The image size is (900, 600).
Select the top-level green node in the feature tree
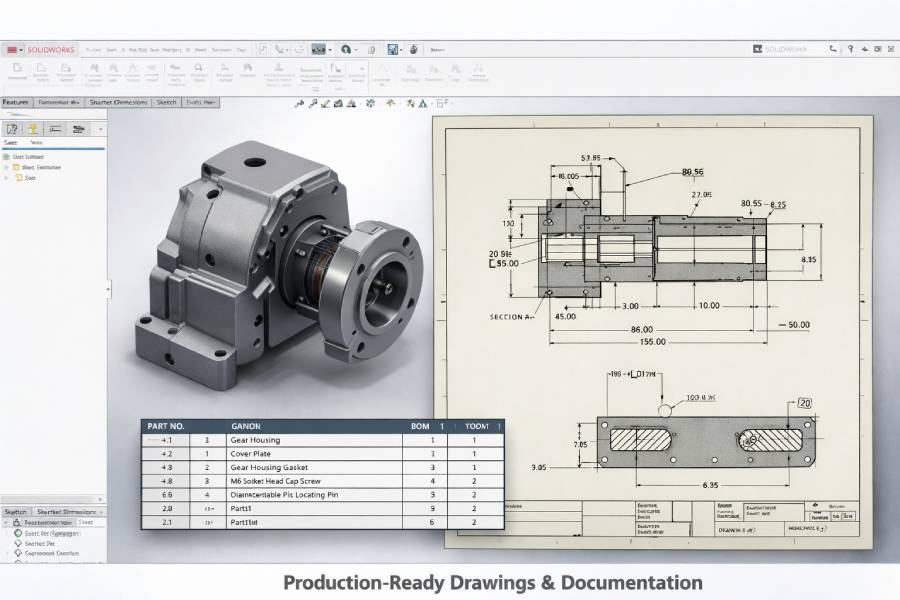[24, 157]
